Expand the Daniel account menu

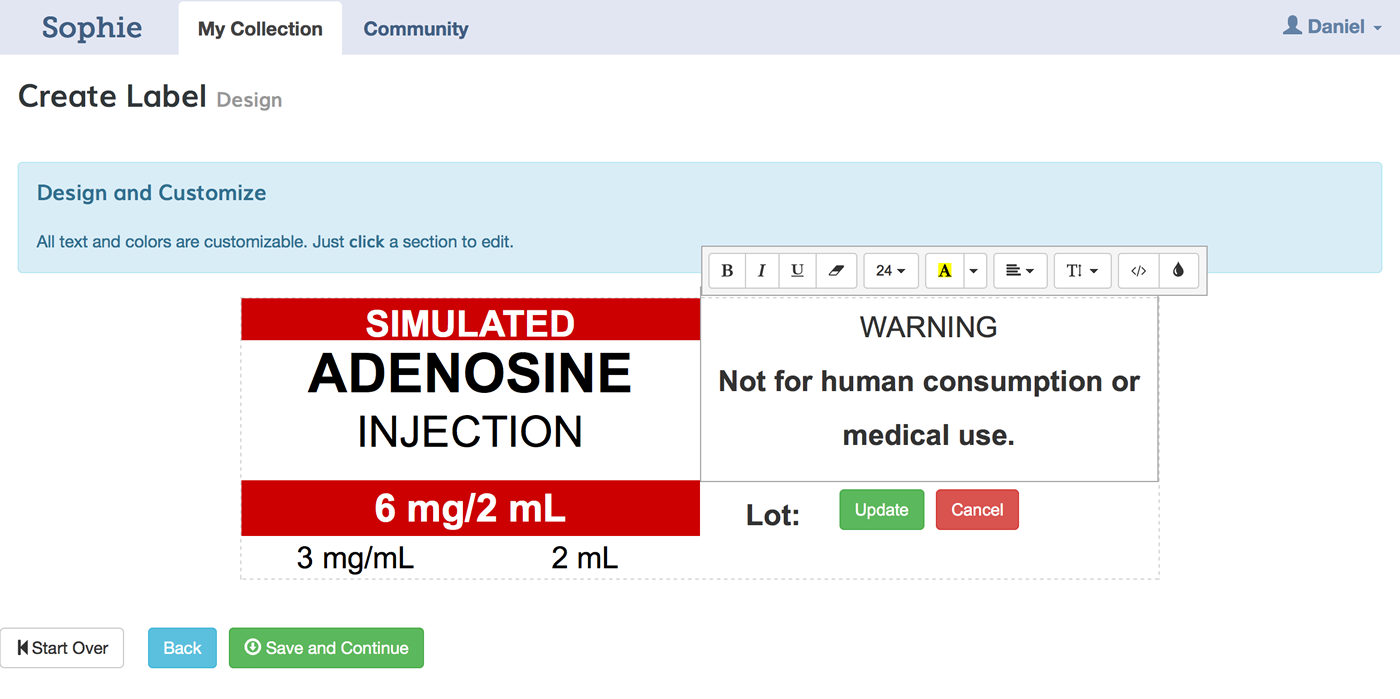pos(1331,27)
